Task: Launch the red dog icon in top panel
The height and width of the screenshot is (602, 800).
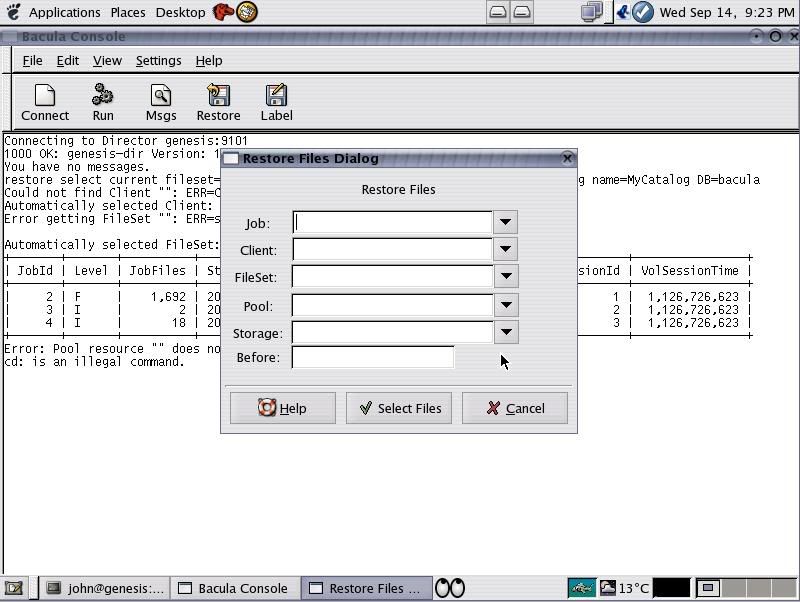Action: click(223, 12)
